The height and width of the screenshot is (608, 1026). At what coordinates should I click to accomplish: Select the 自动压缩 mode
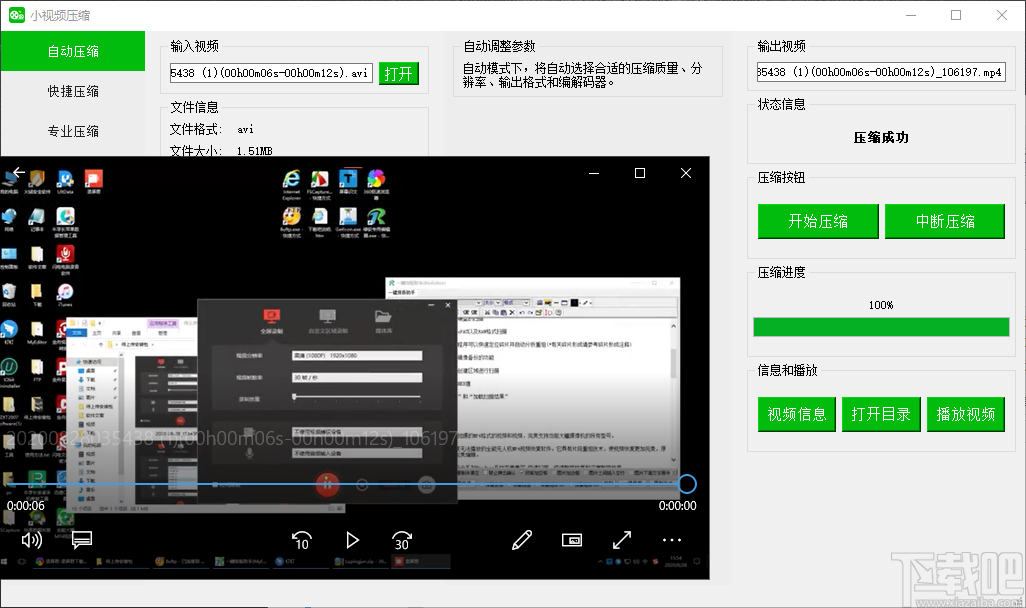click(x=71, y=51)
